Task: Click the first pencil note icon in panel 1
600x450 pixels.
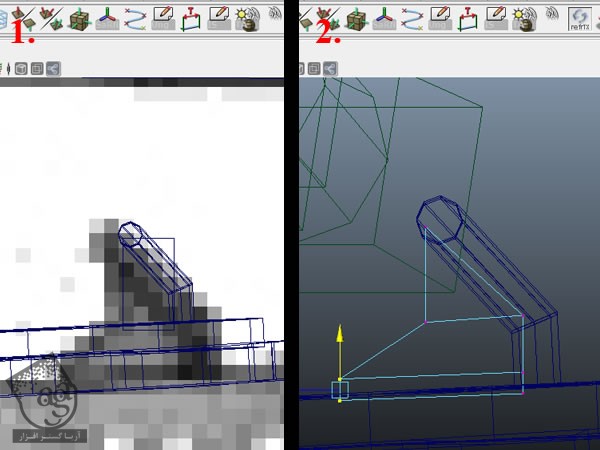Action: point(162,15)
